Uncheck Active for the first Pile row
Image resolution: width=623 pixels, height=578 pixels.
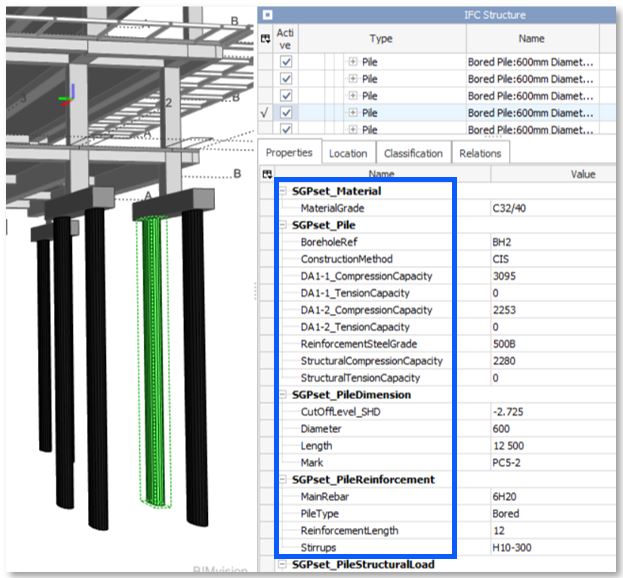pyautogui.click(x=286, y=62)
